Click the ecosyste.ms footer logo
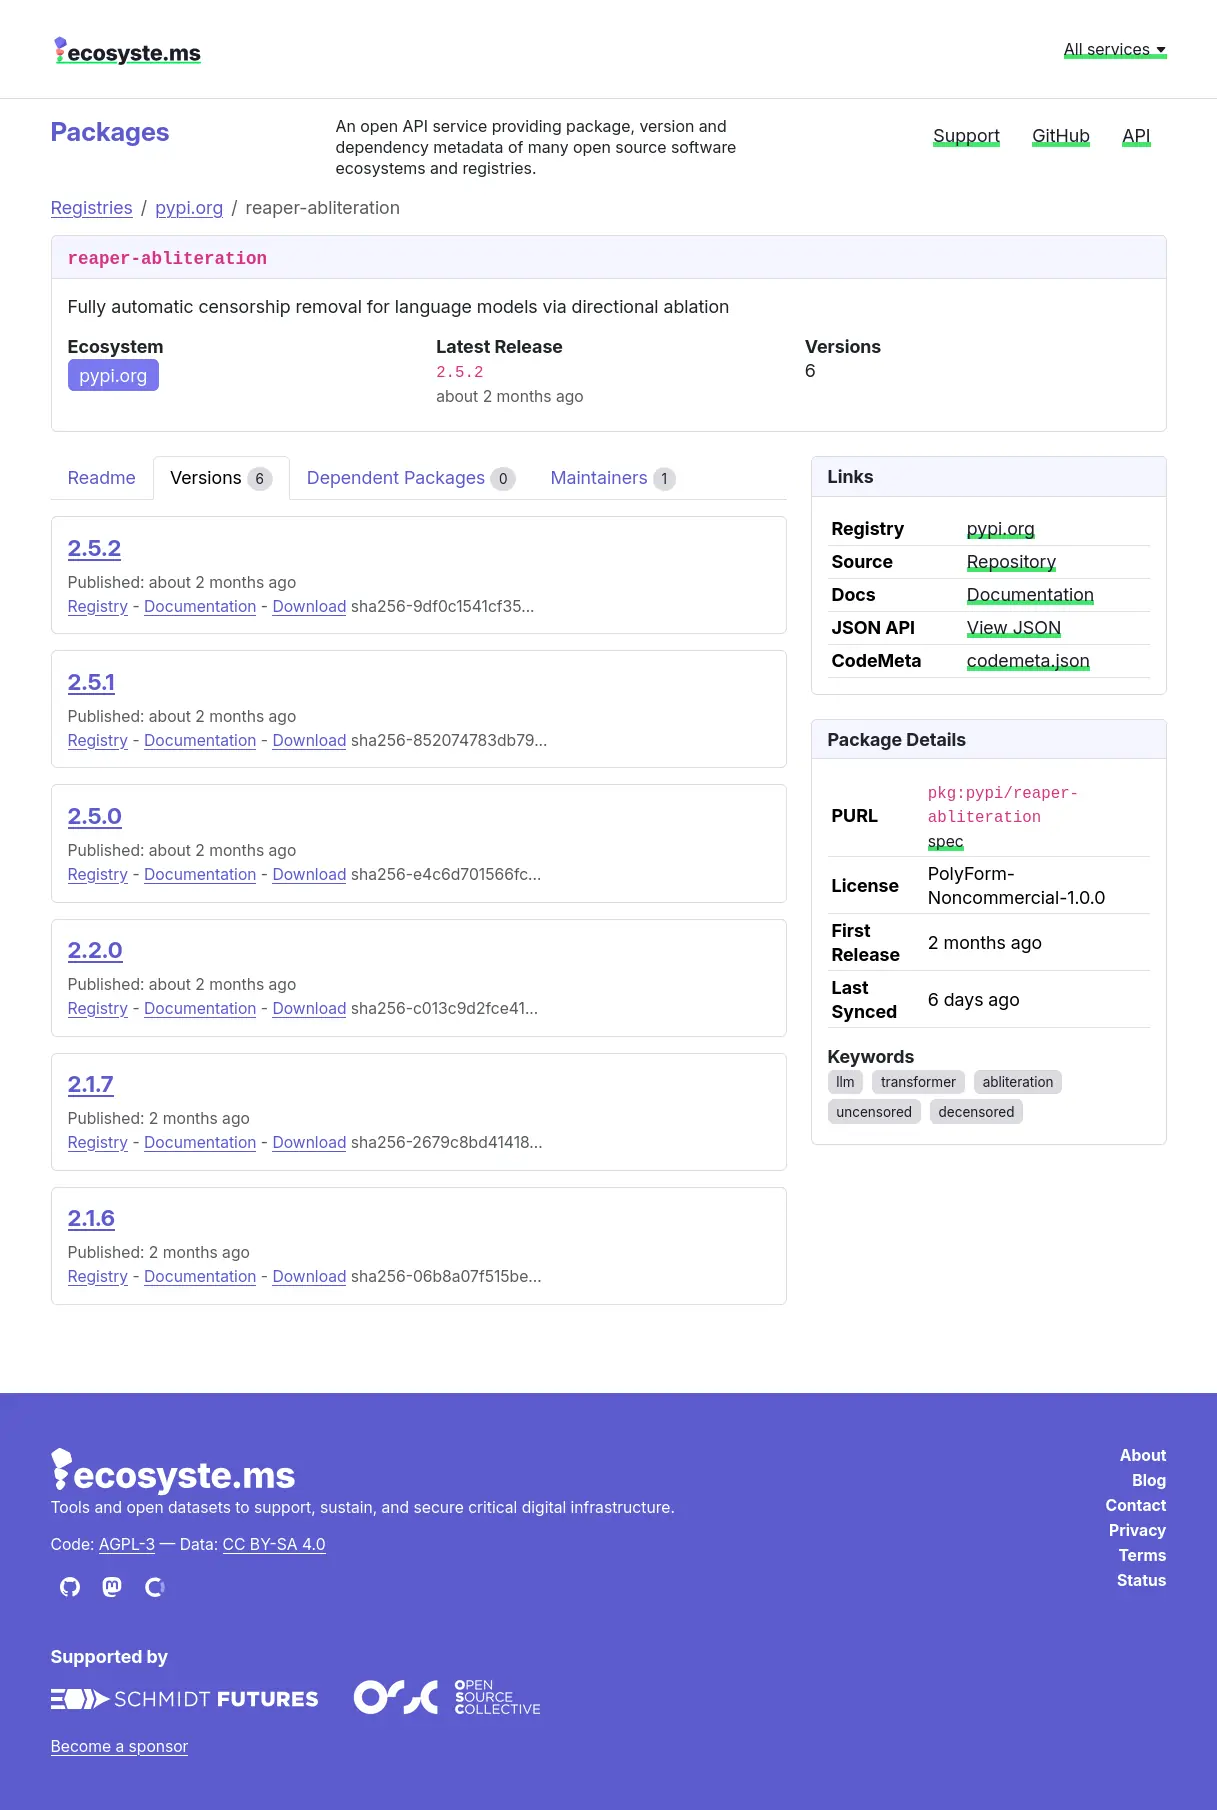 pyautogui.click(x=173, y=1472)
